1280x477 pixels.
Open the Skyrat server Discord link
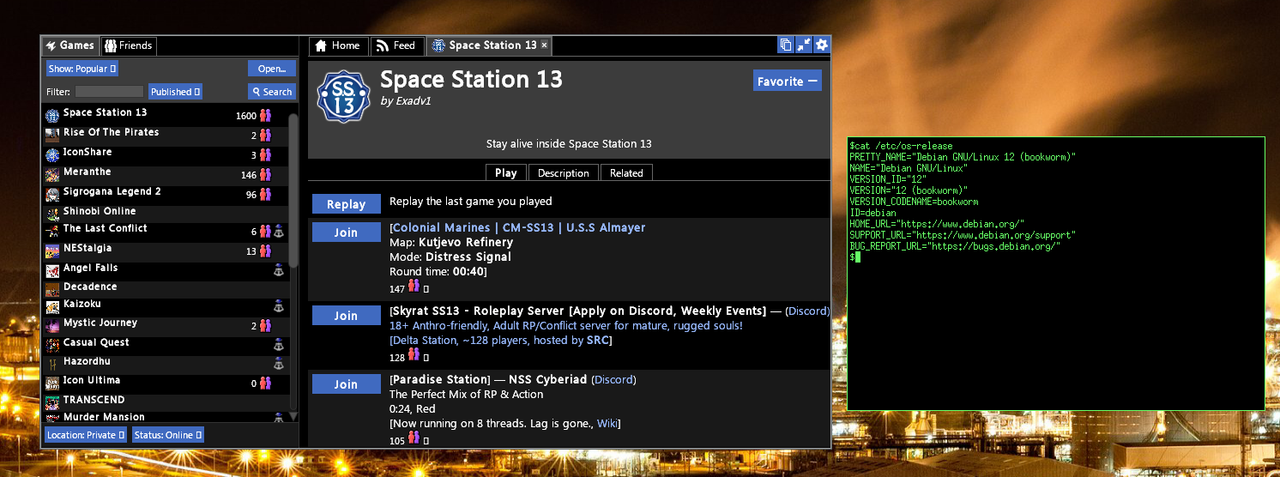tap(807, 311)
